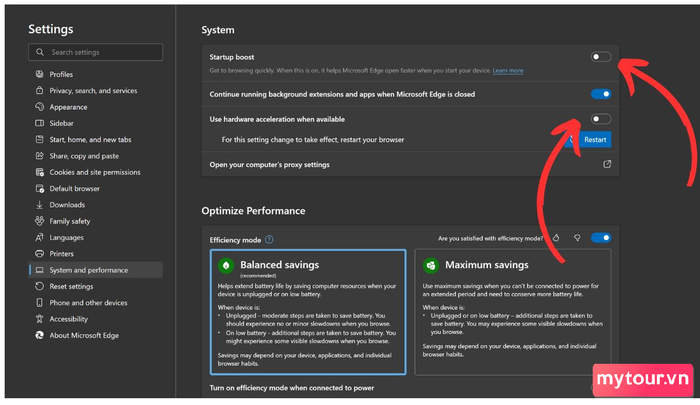Go to Appearance settings
The height and width of the screenshot is (405, 700).
pyautogui.click(x=96, y=107)
